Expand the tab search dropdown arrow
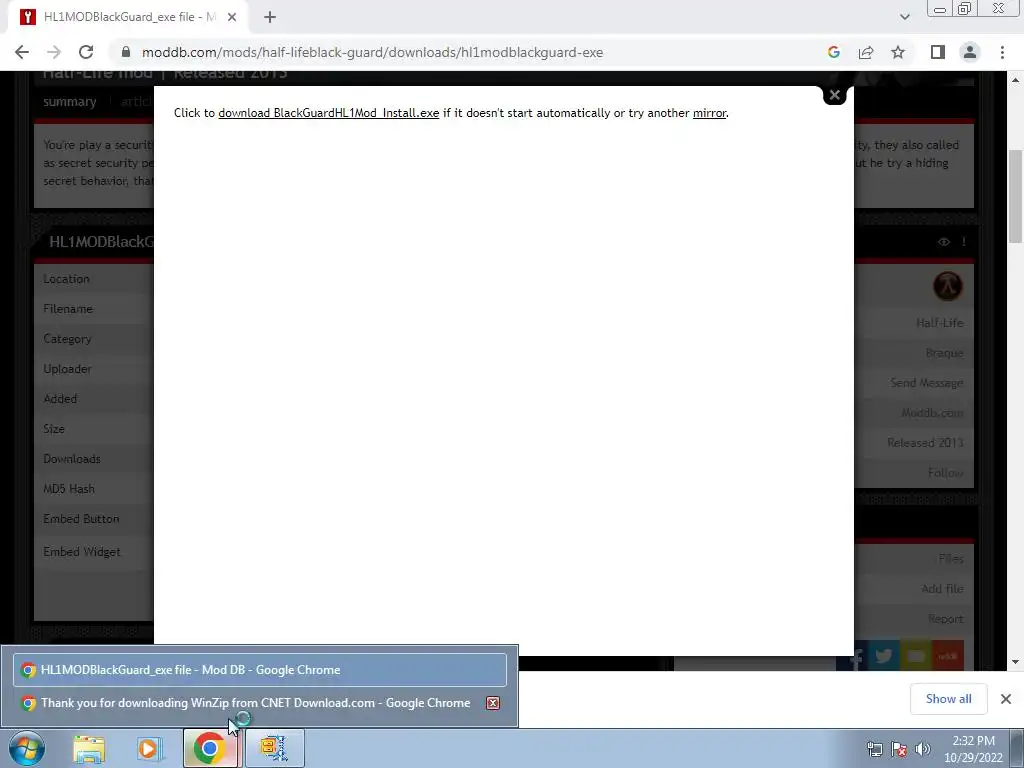Image resolution: width=1024 pixels, height=768 pixels. point(904,18)
